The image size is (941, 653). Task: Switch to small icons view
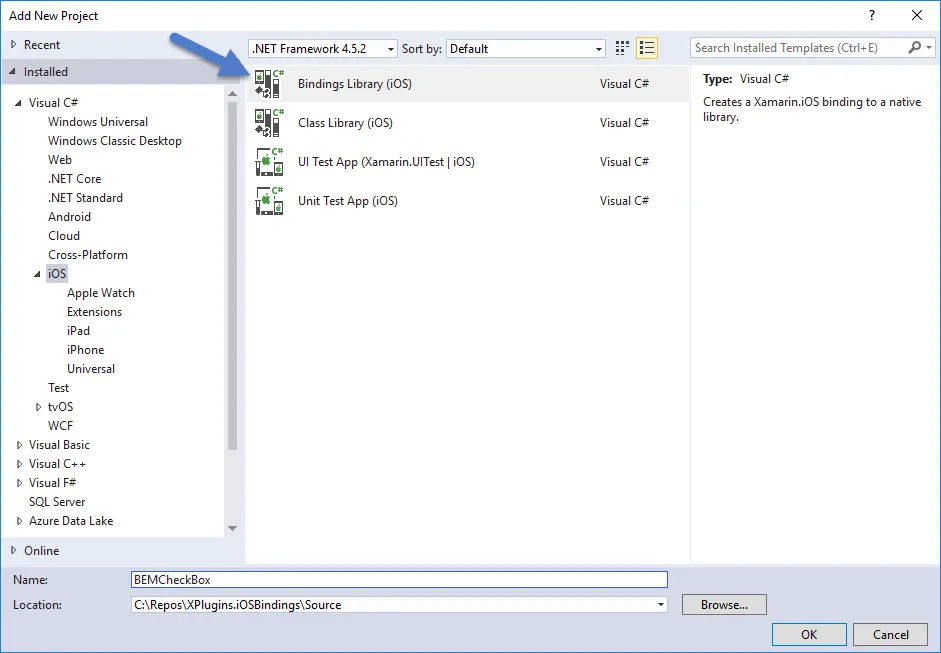(622, 48)
